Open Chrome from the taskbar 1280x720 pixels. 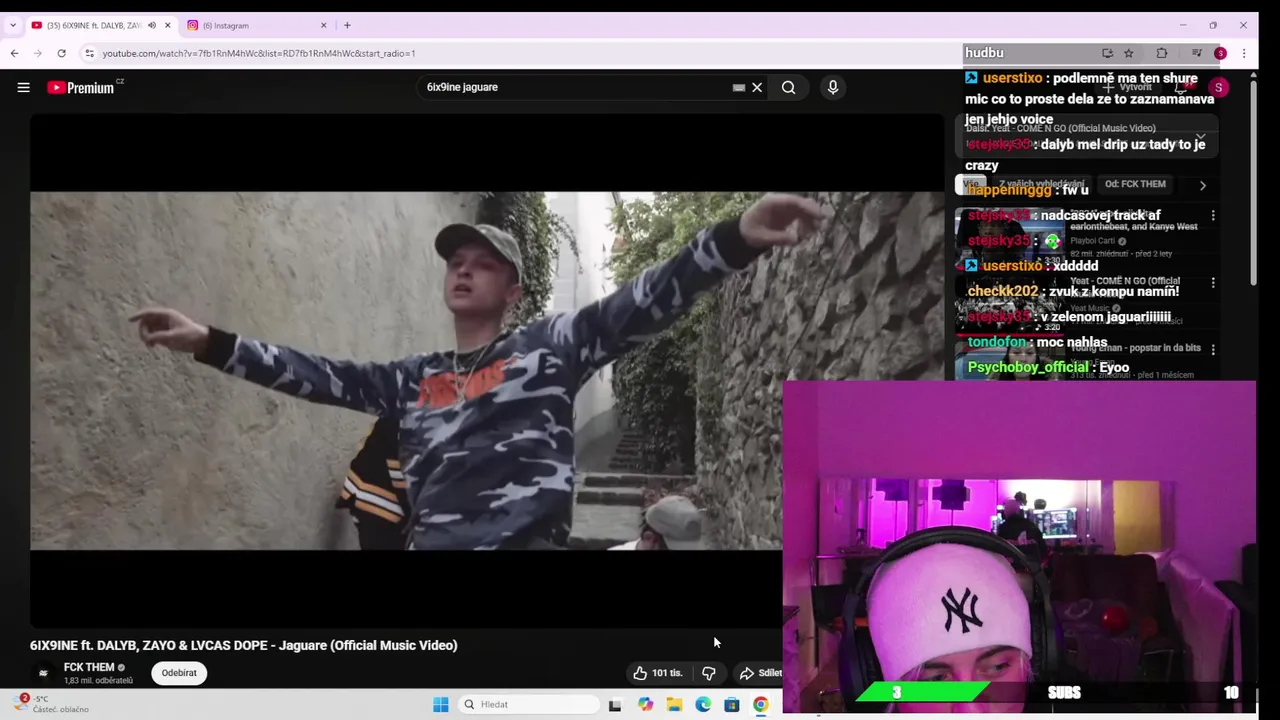pos(761,704)
